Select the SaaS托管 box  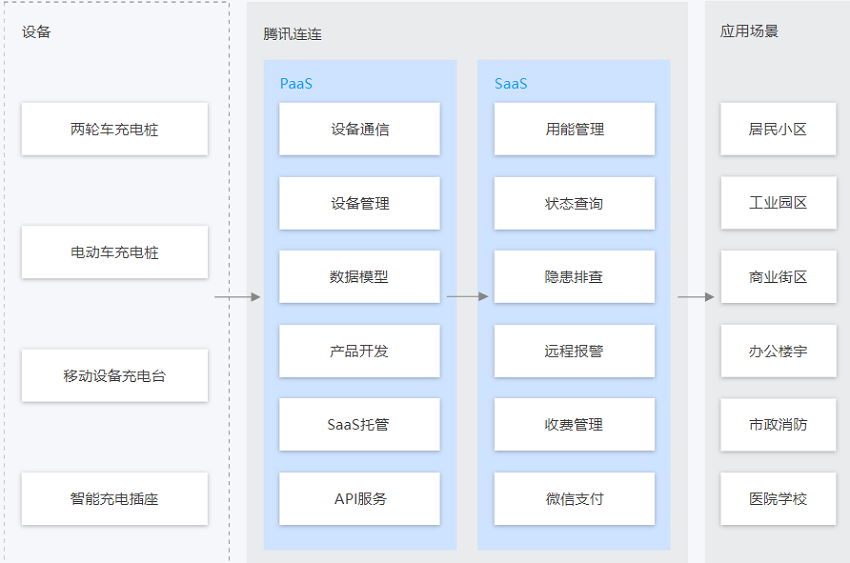[359, 425]
